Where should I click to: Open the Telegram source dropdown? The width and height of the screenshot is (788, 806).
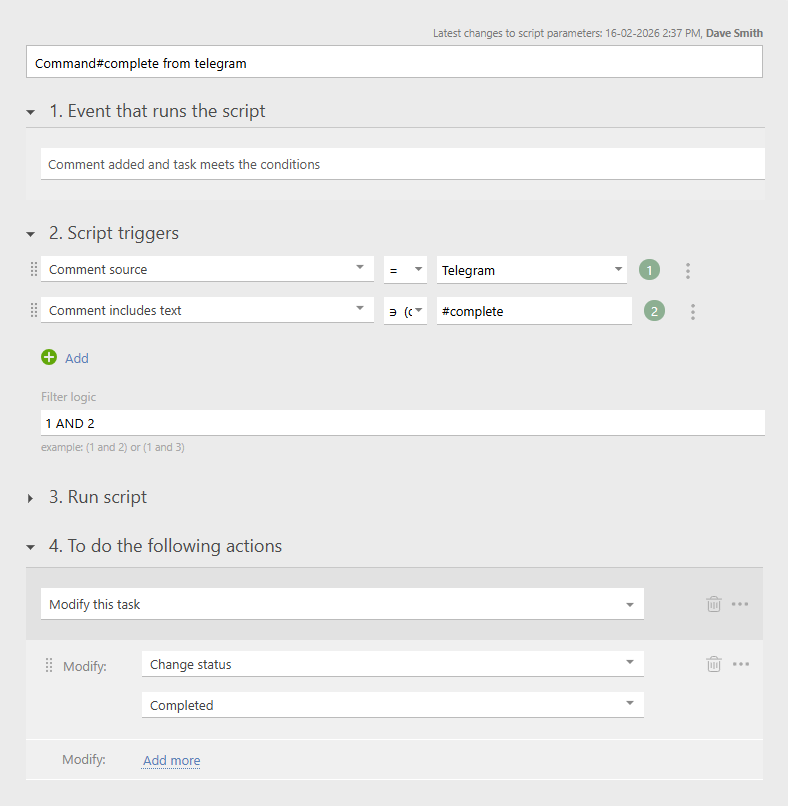point(531,270)
